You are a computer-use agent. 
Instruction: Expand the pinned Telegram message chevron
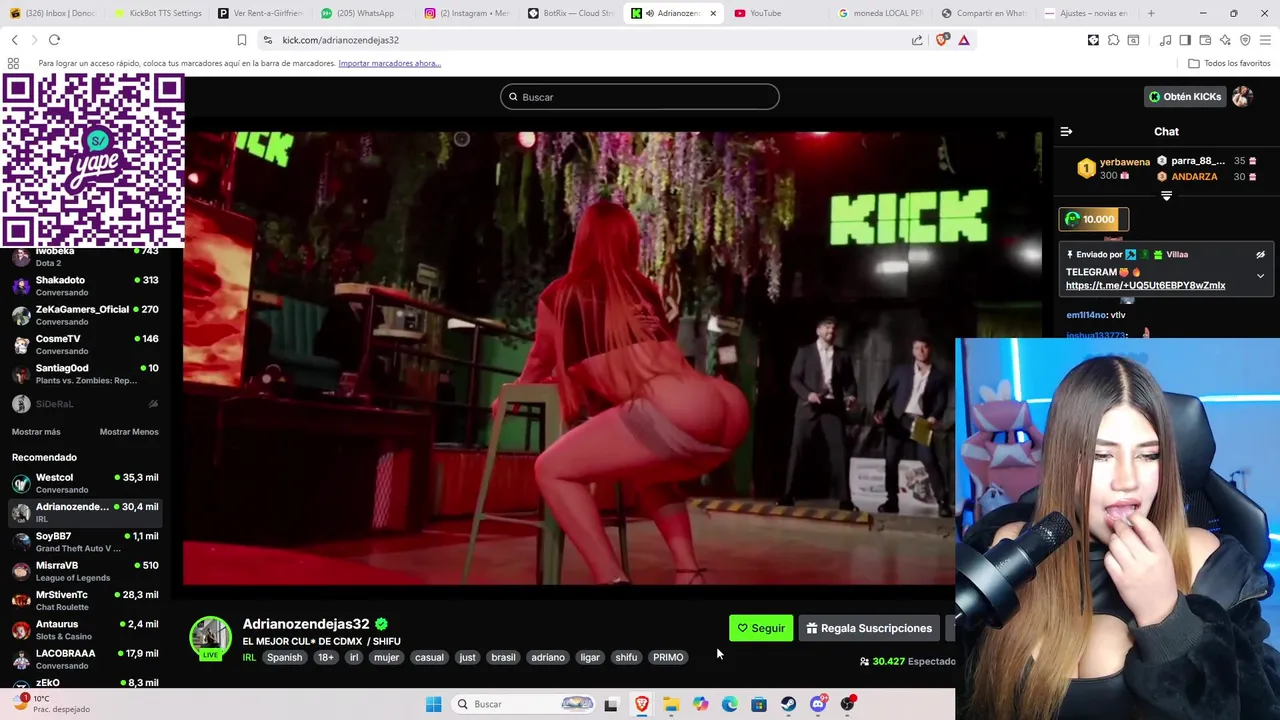tap(1260, 276)
